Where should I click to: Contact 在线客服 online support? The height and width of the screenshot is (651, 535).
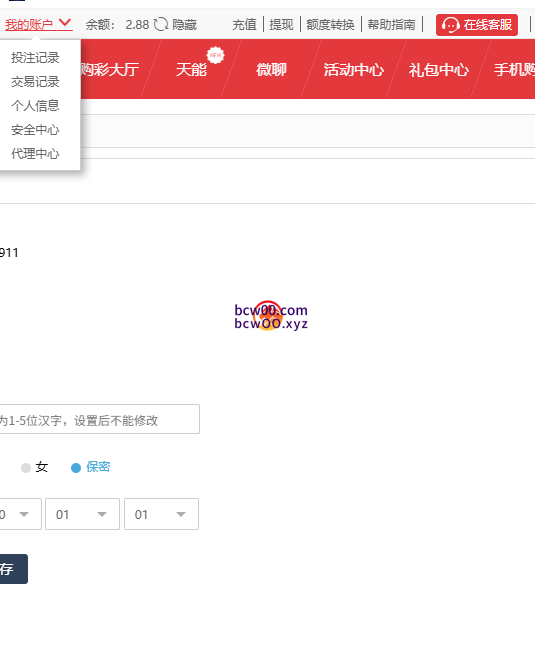[x=476, y=25]
